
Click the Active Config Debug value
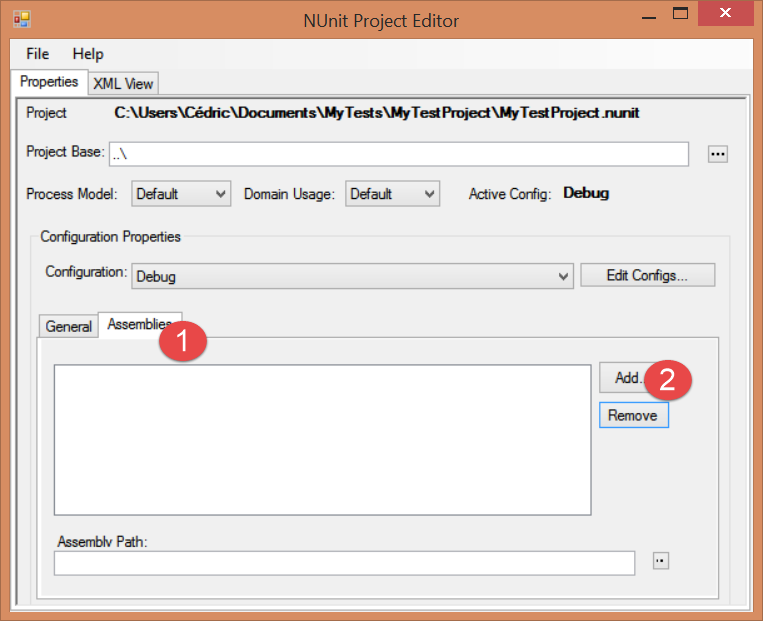pos(586,193)
